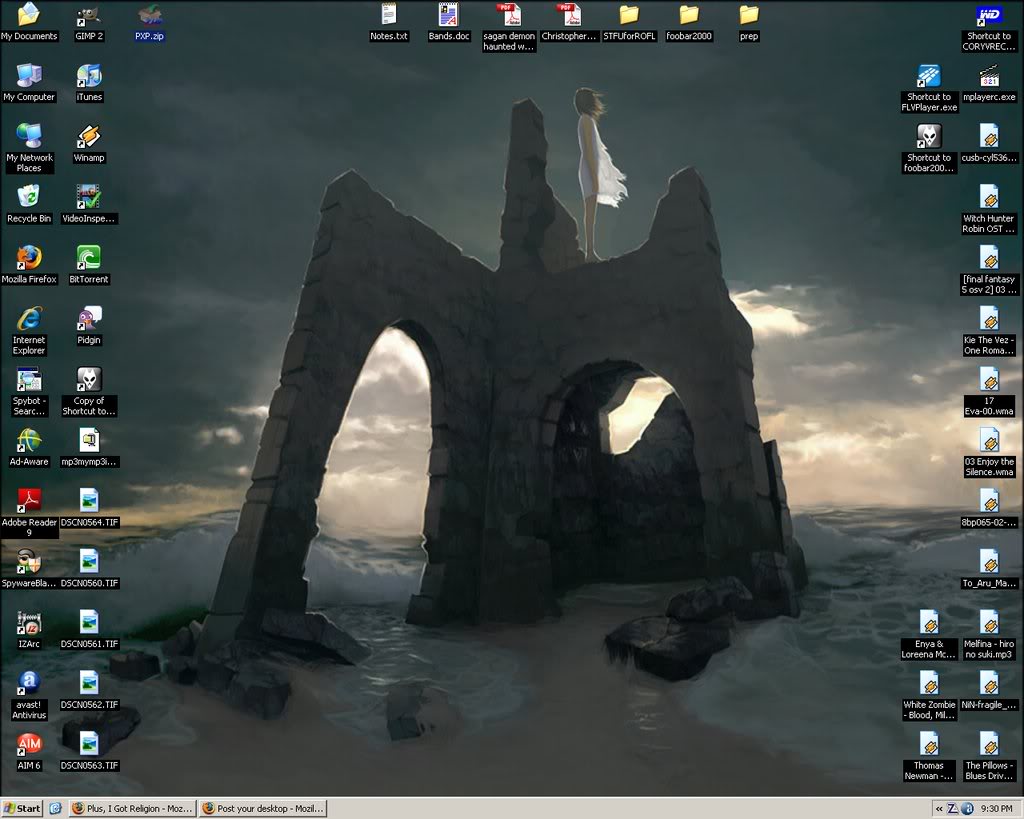Select the DSCN0564.TIF image file
This screenshot has height=819, width=1024.
coord(89,500)
